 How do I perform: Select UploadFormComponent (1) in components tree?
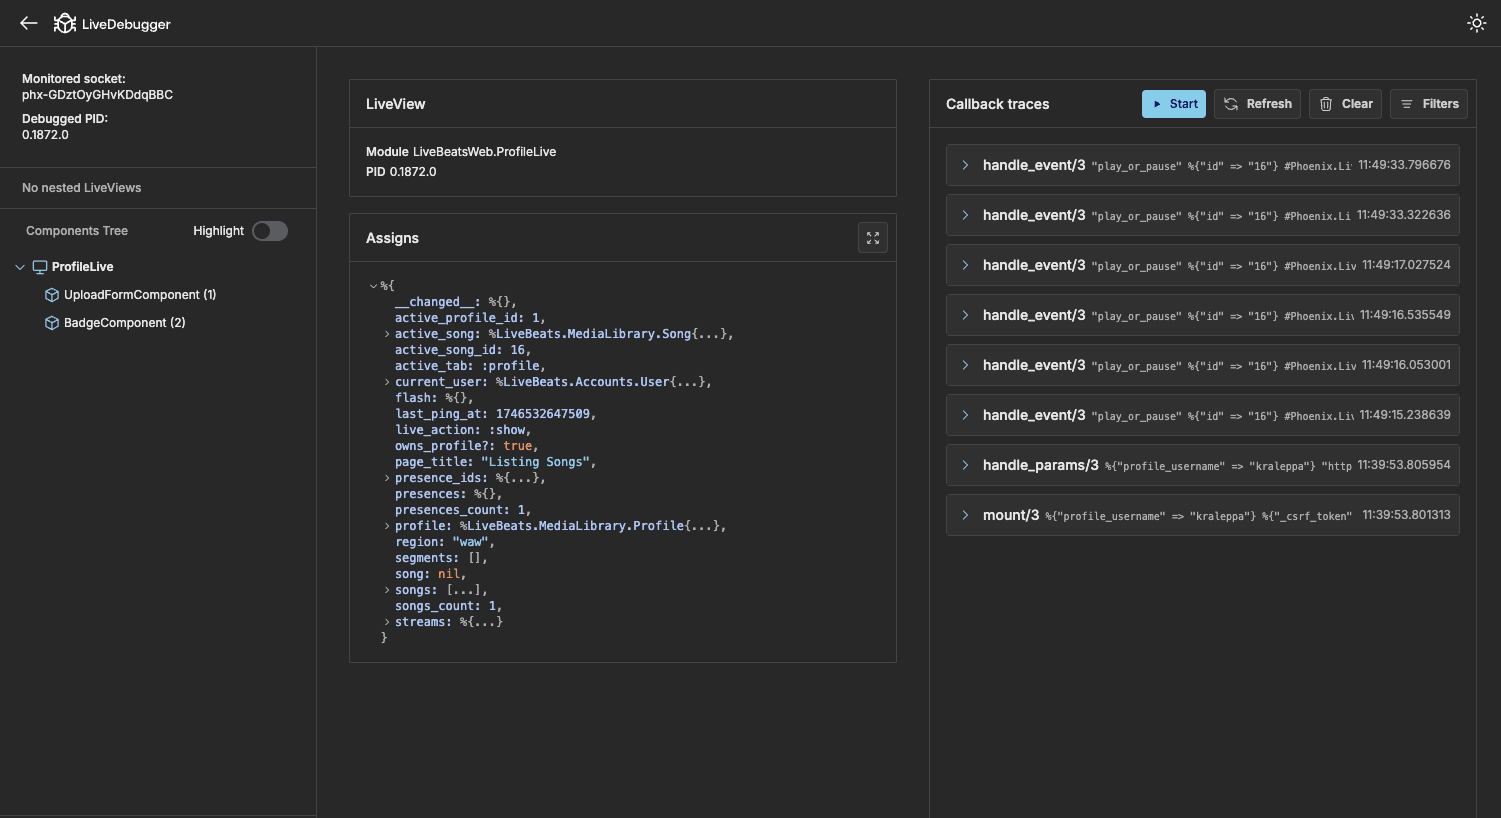coord(139,295)
